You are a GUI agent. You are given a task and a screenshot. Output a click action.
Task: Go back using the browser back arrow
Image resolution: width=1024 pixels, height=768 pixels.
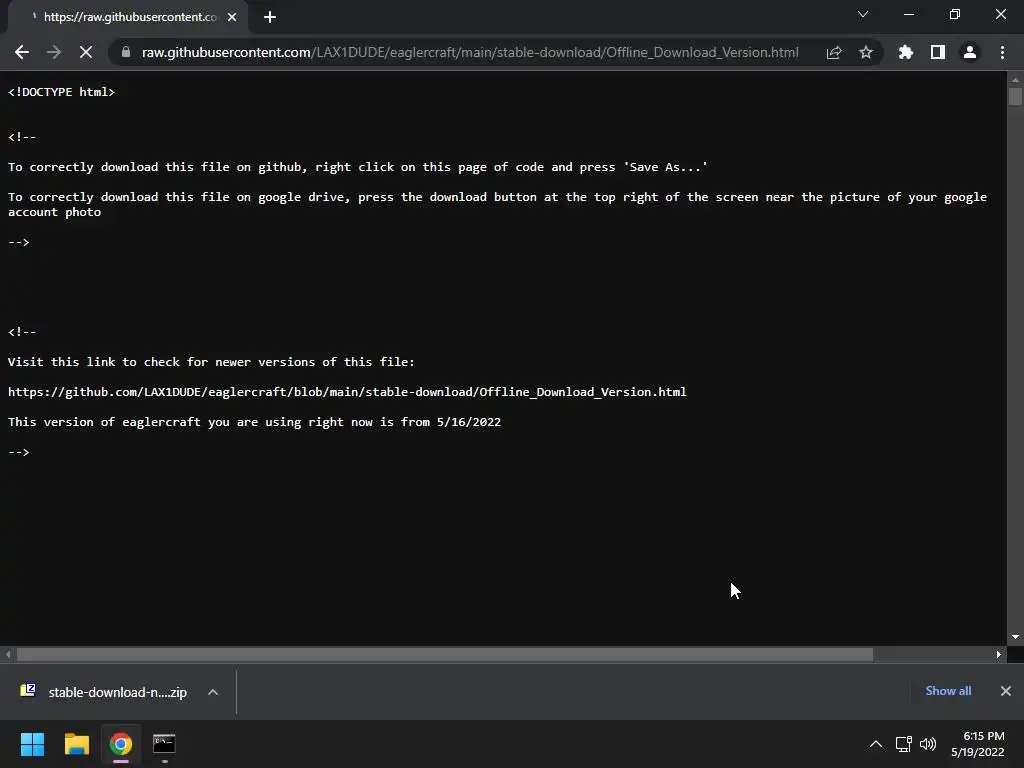pos(22,52)
